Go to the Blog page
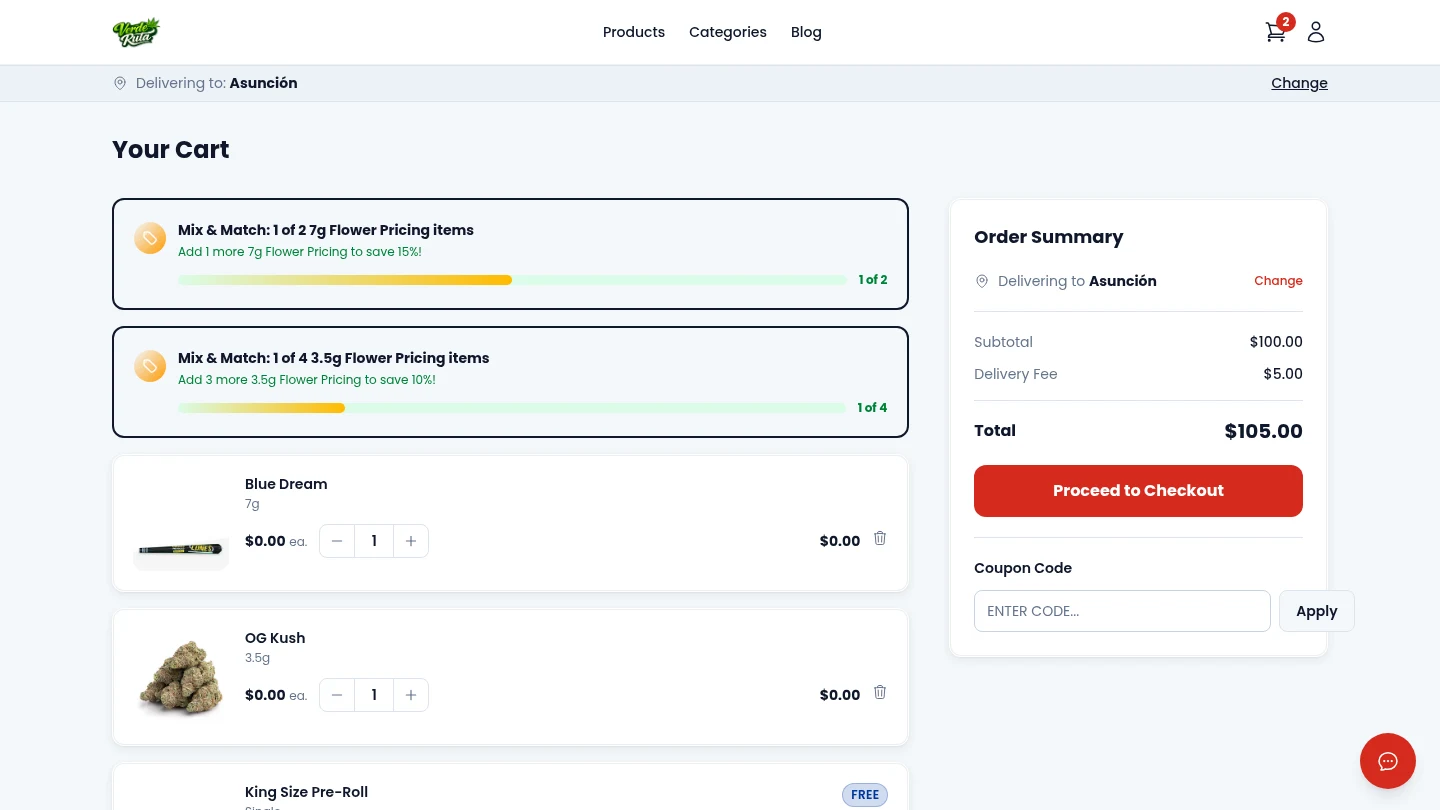Viewport: 1440px width, 810px height. pos(806,32)
